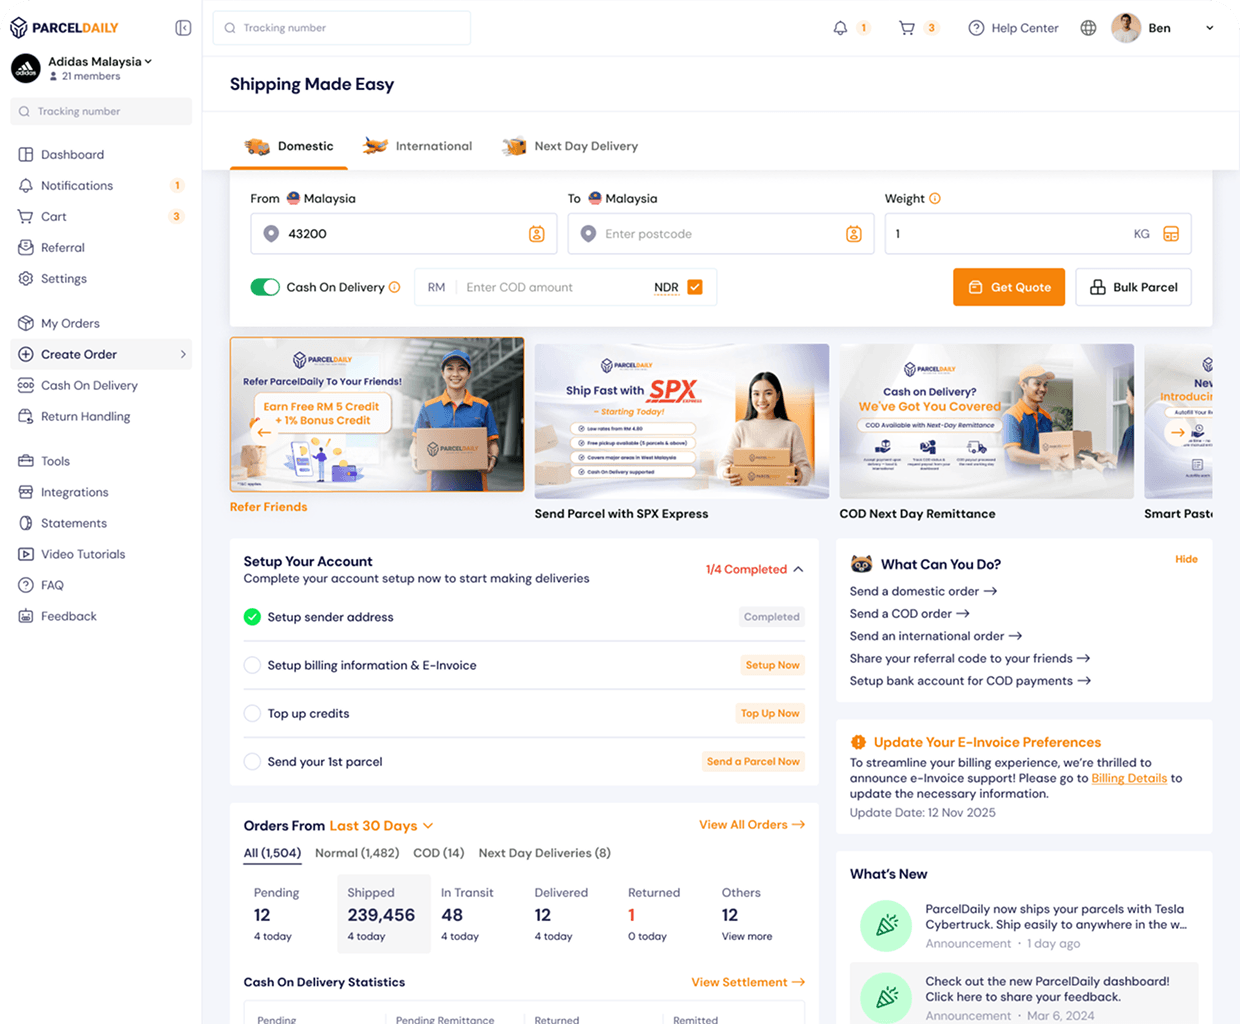Open the language globe icon
1240x1024 pixels.
(1088, 28)
